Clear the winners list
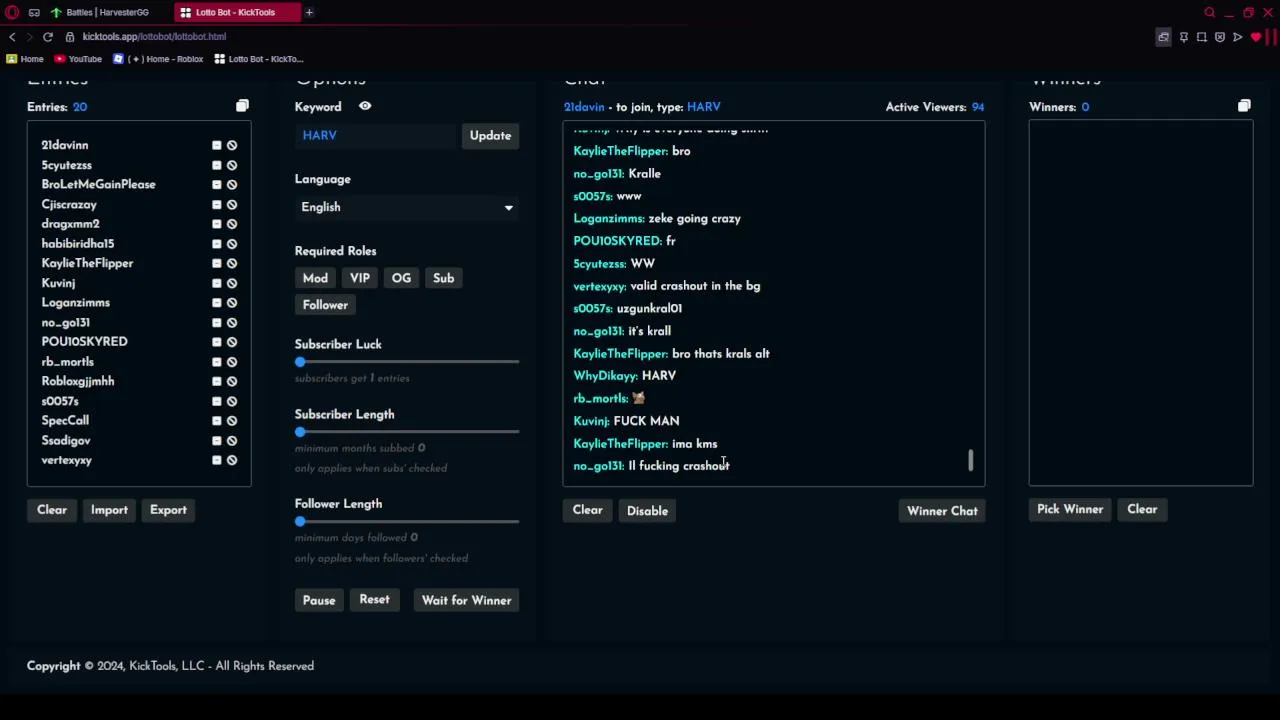The width and height of the screenshot is (1280, 720). pos(1142,510)
